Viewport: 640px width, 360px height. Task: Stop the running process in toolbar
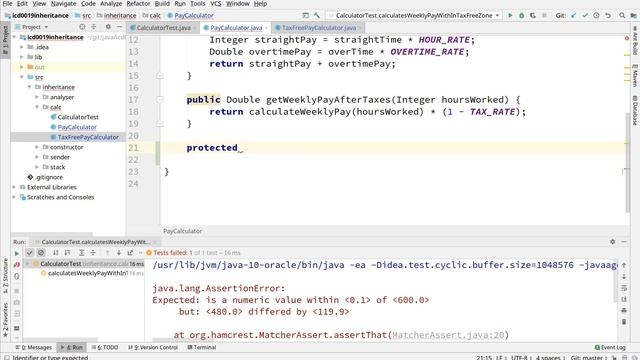click(x=544, y=16)
